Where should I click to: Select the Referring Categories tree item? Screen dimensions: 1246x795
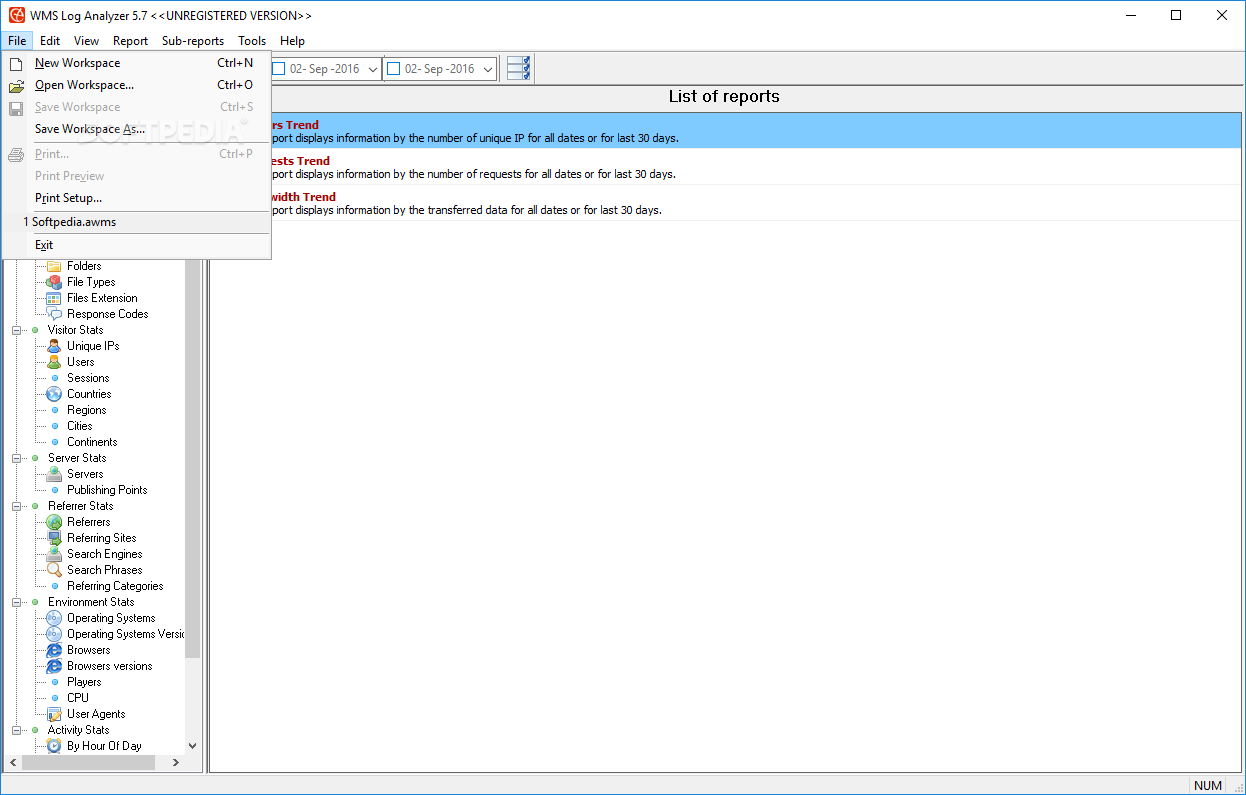point(115,586)
